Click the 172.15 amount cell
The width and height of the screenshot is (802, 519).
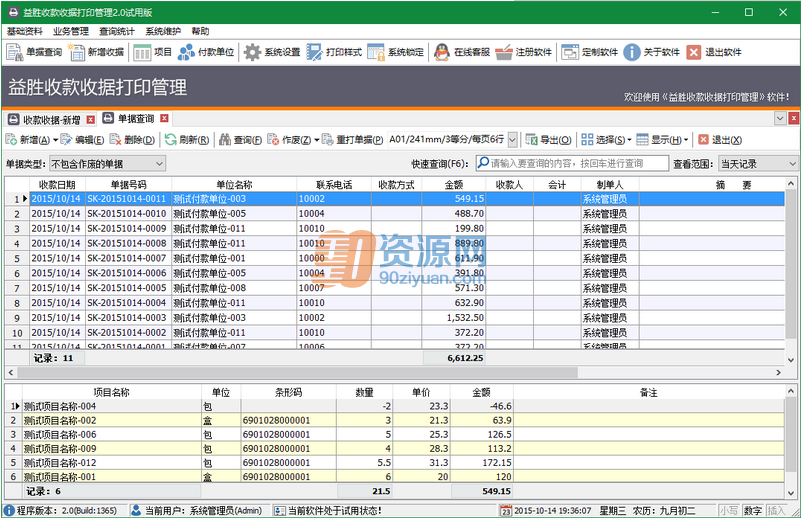click(x=482, y=463)
